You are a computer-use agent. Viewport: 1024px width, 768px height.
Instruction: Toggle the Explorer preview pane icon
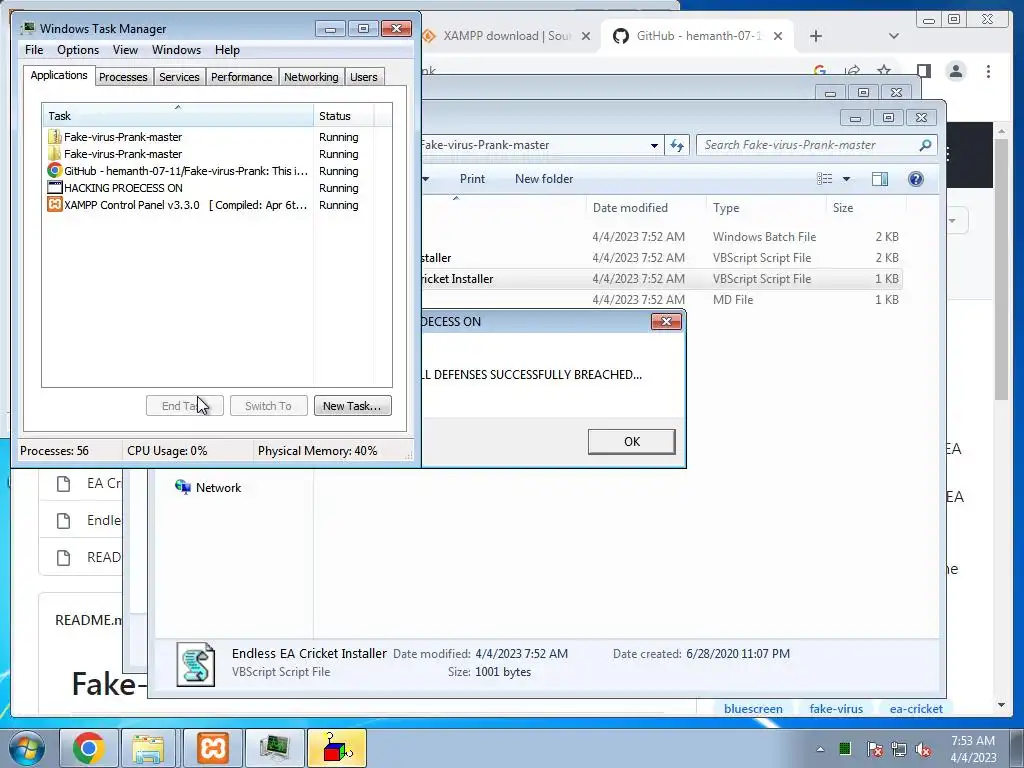click(880, 179)
